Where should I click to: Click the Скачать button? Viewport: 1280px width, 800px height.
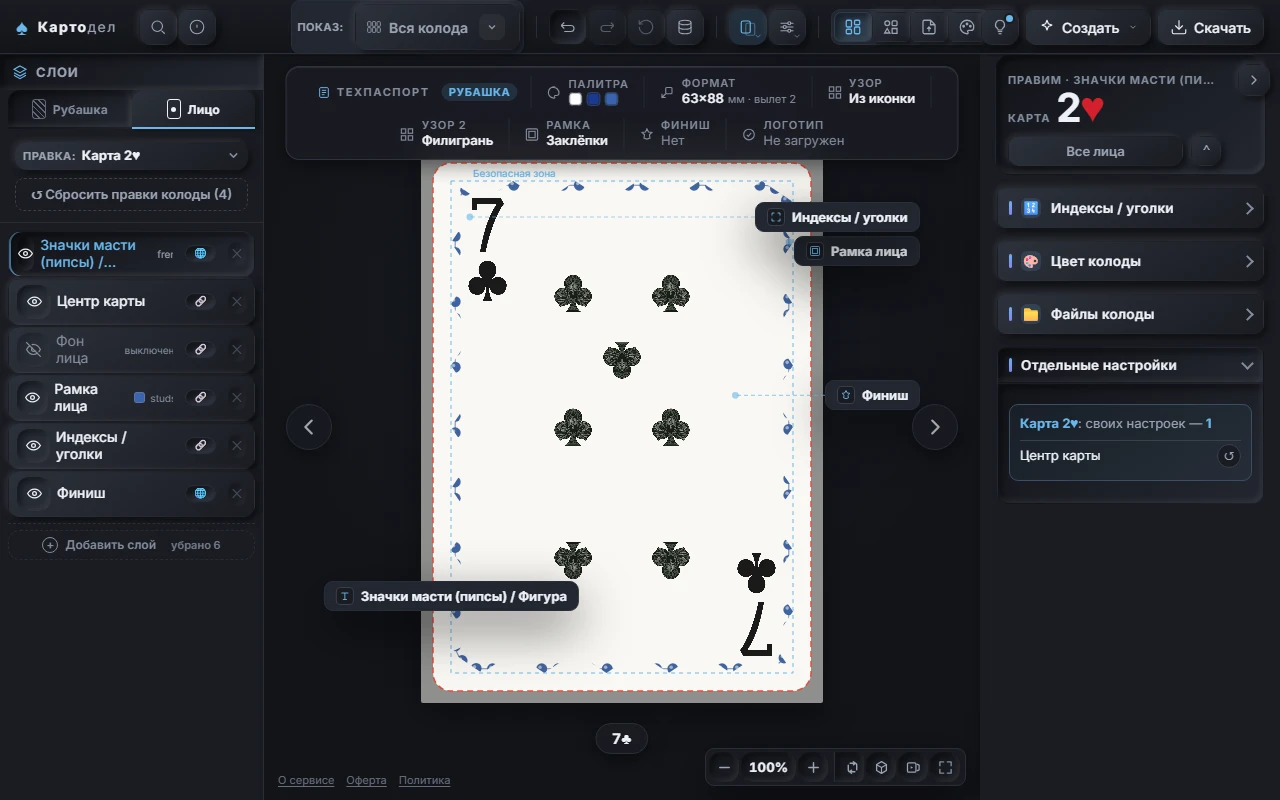1211,27
